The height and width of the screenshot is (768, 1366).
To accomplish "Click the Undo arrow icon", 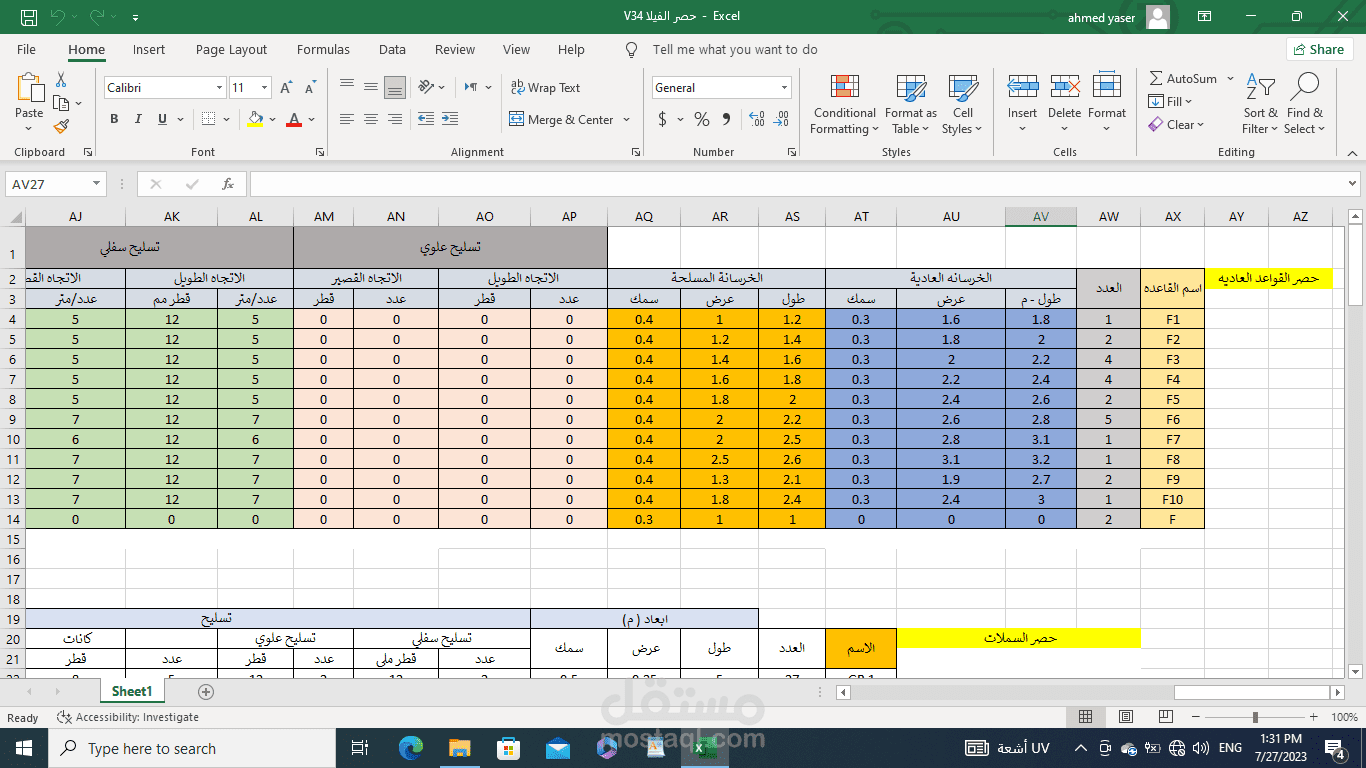I will coord(57,17).
